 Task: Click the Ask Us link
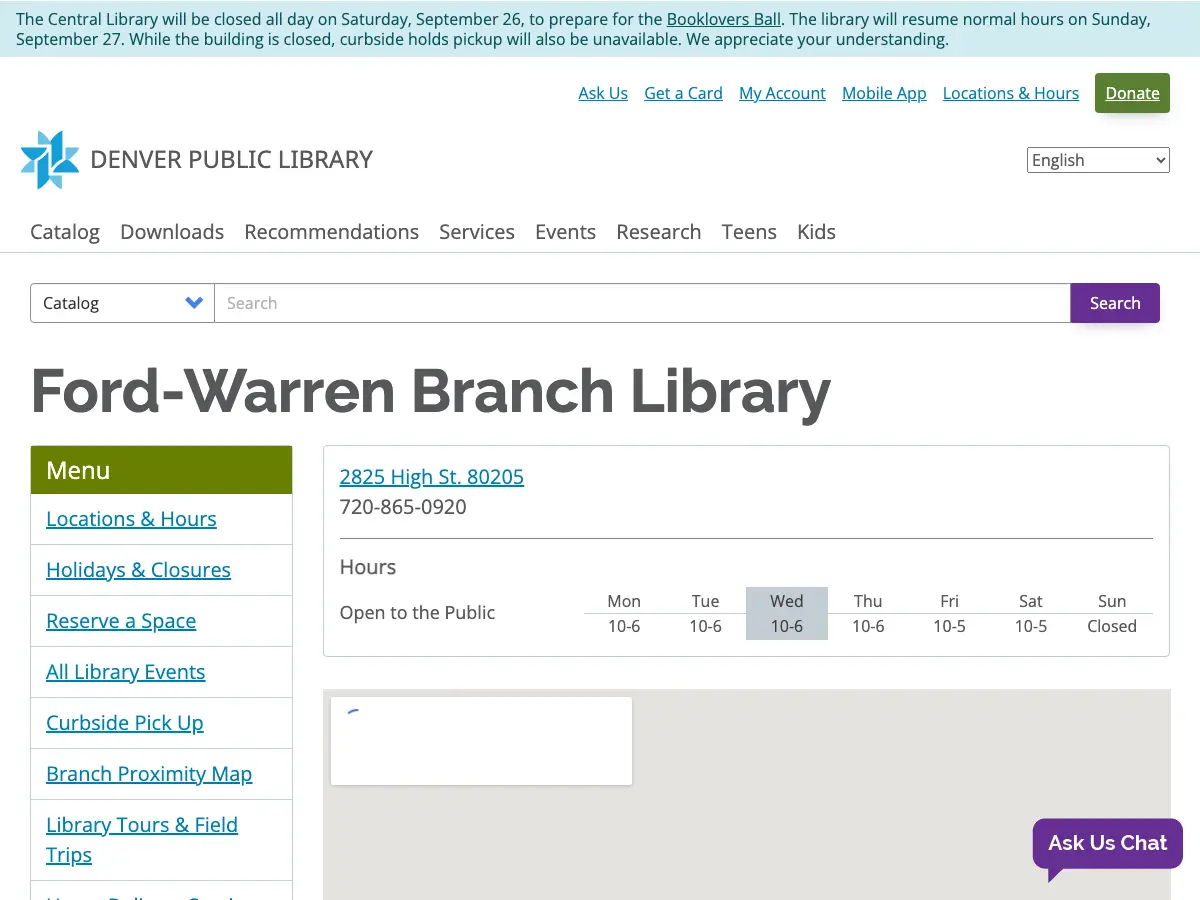tap(603, 93)
